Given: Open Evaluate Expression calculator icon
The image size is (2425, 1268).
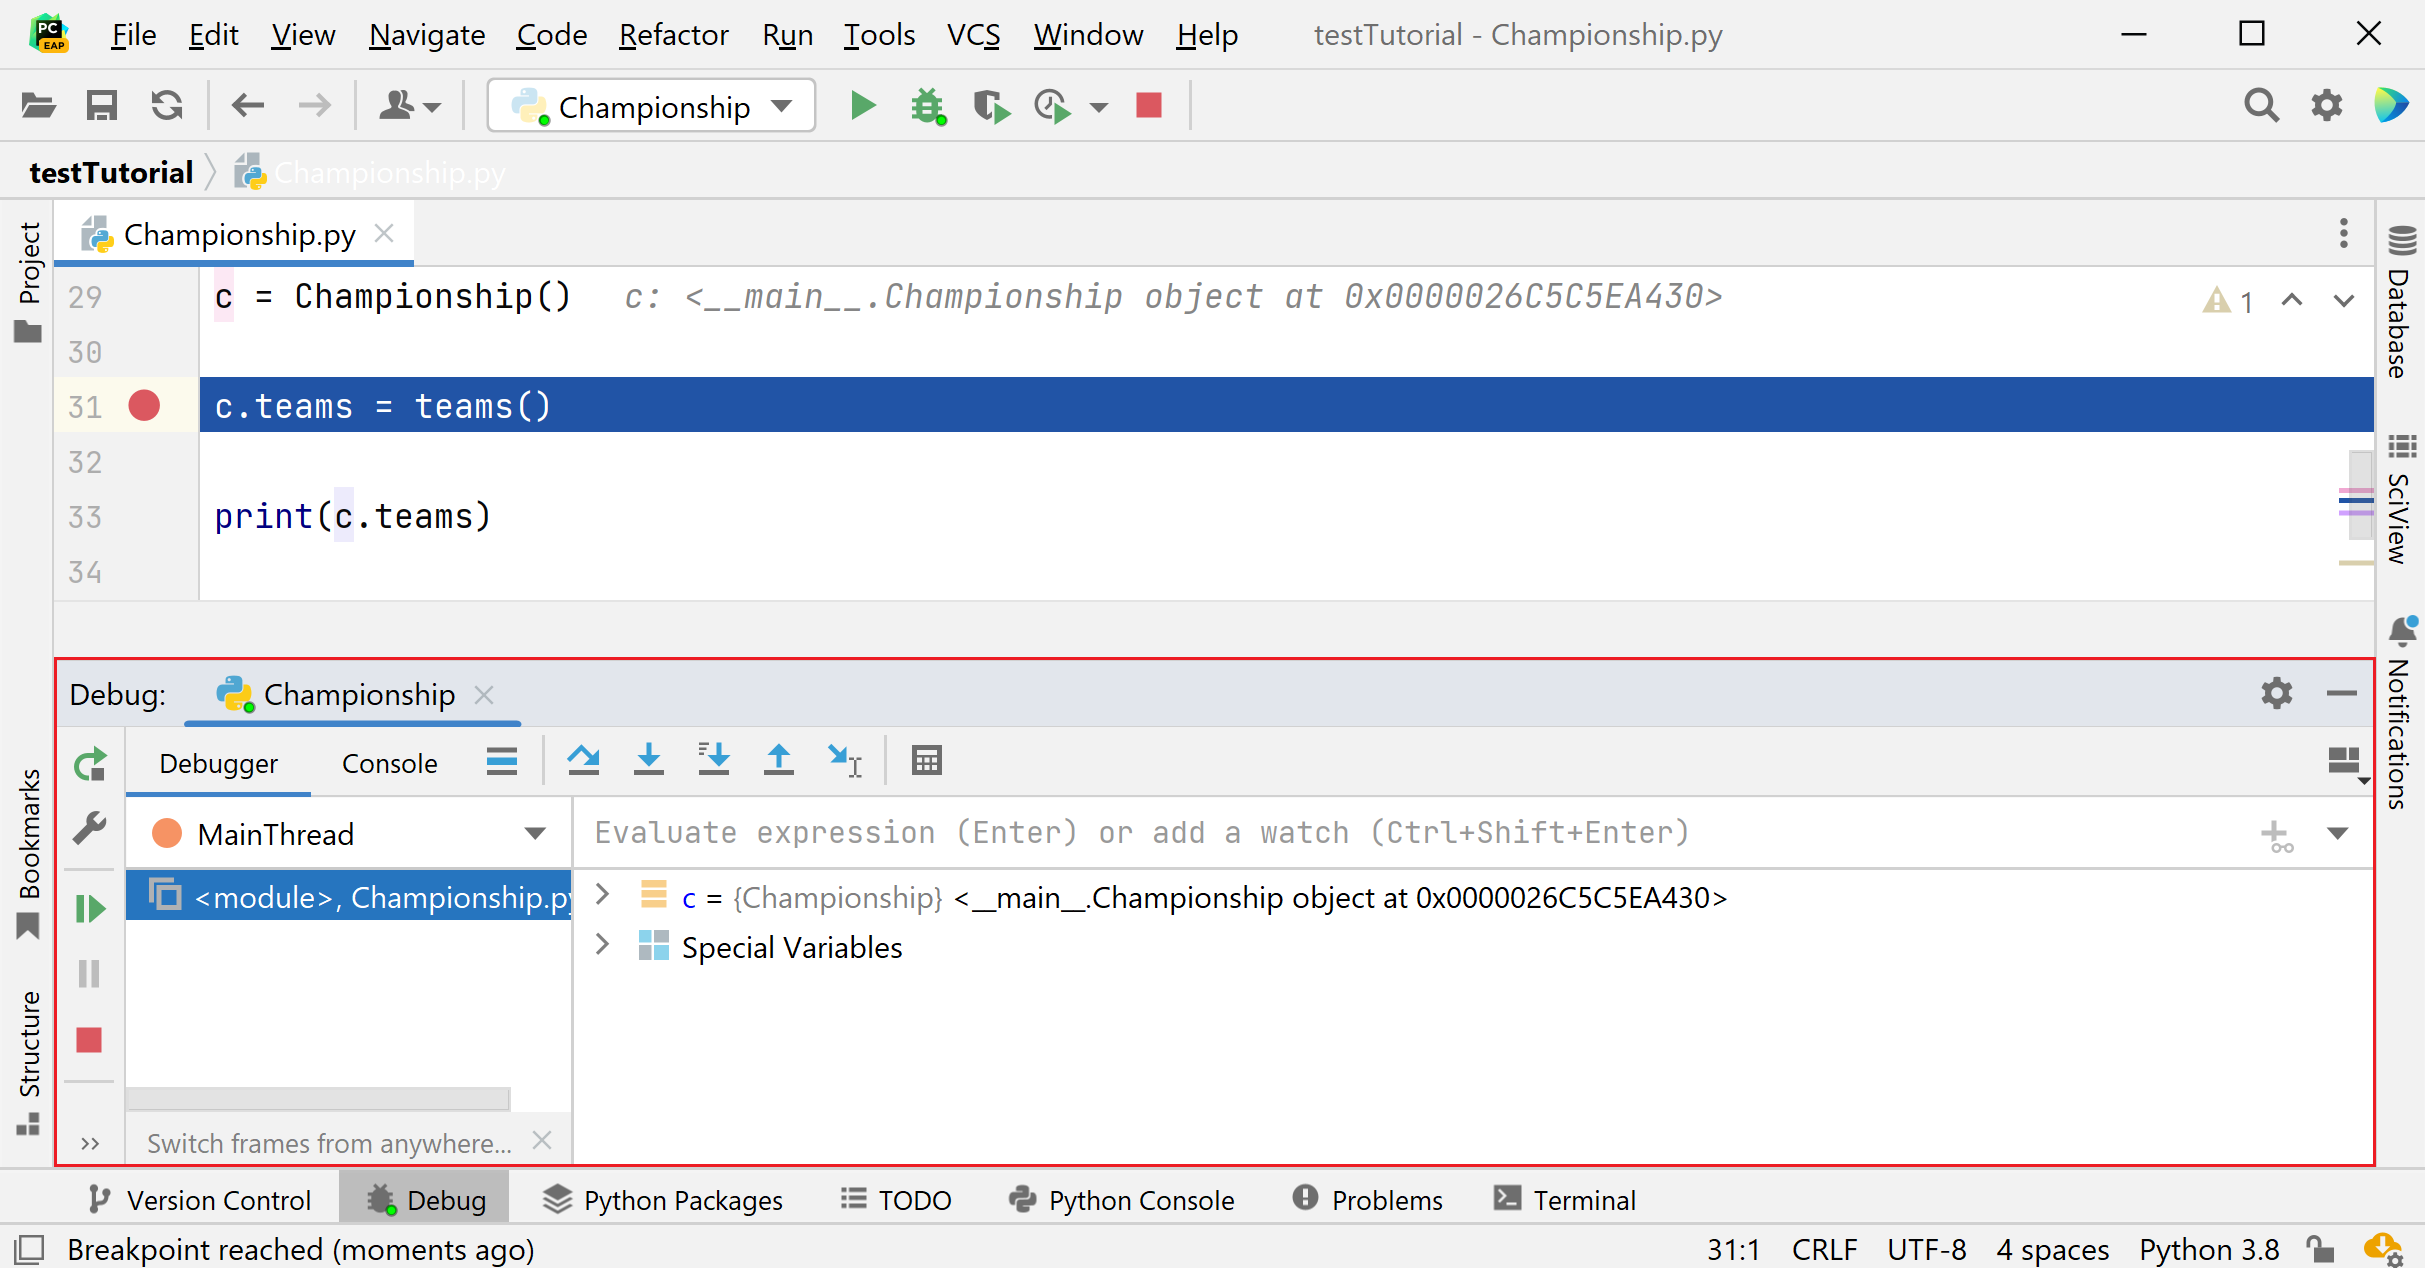Looking at the screenshot, I should point(926,761).
